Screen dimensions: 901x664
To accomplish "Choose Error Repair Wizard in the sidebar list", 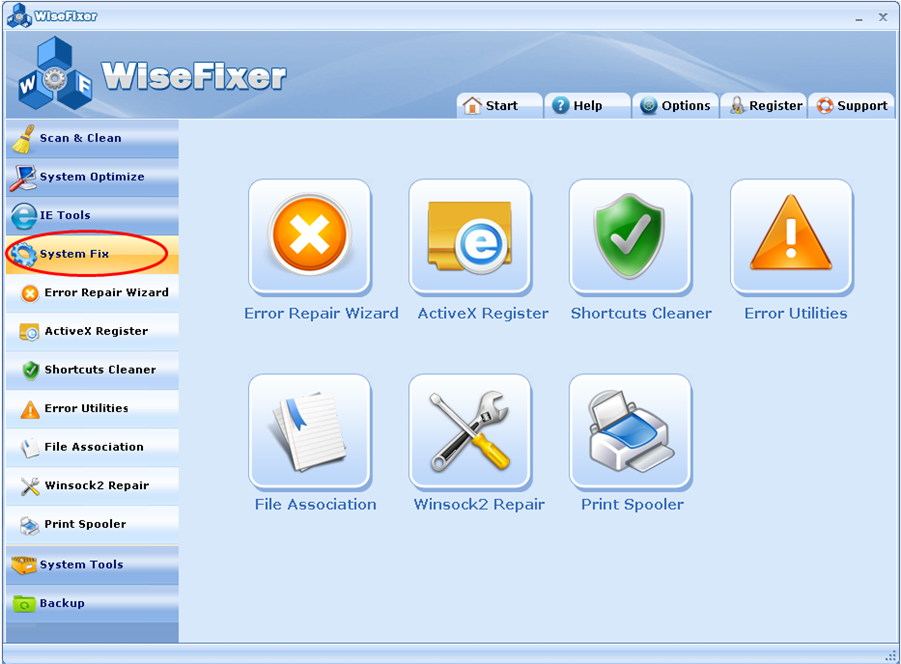I will coord(93,293).
